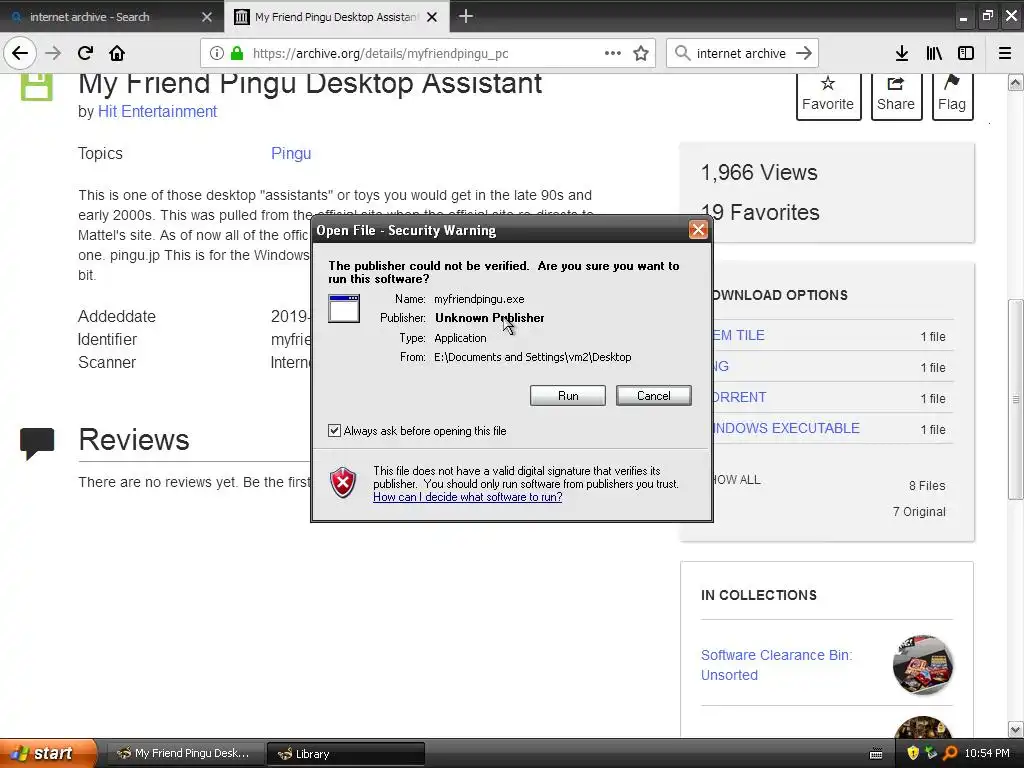Open Hit Entertainment creator link
This screenshot has height=768, width=1024.
[x=157, y=112]
